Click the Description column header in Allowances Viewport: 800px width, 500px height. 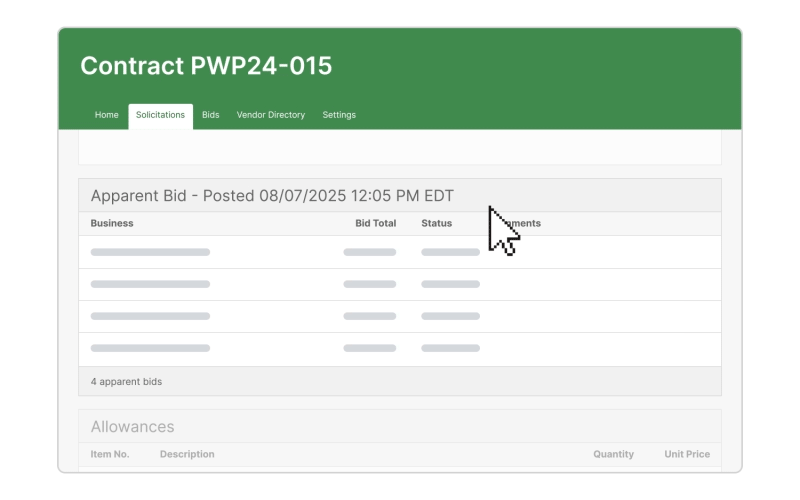(187, 454)
